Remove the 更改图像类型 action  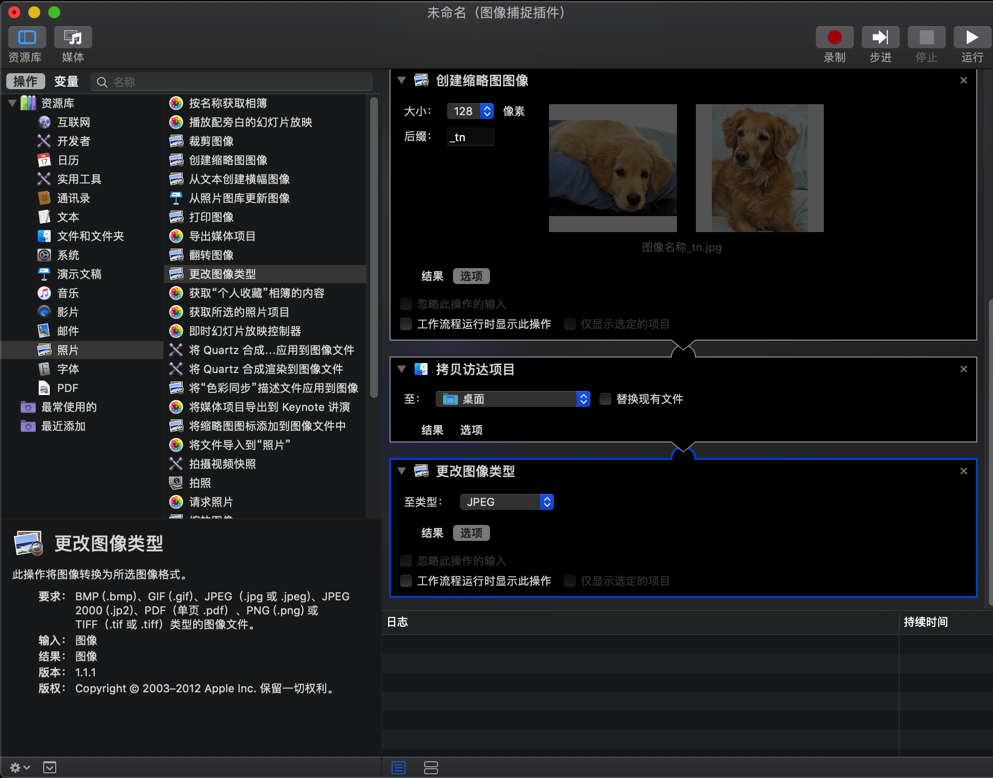click(x=963, y=471)
